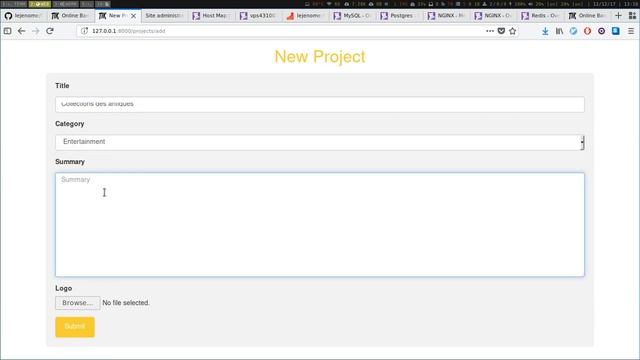Click the red Opera-style extension icon

coord(587,31)
